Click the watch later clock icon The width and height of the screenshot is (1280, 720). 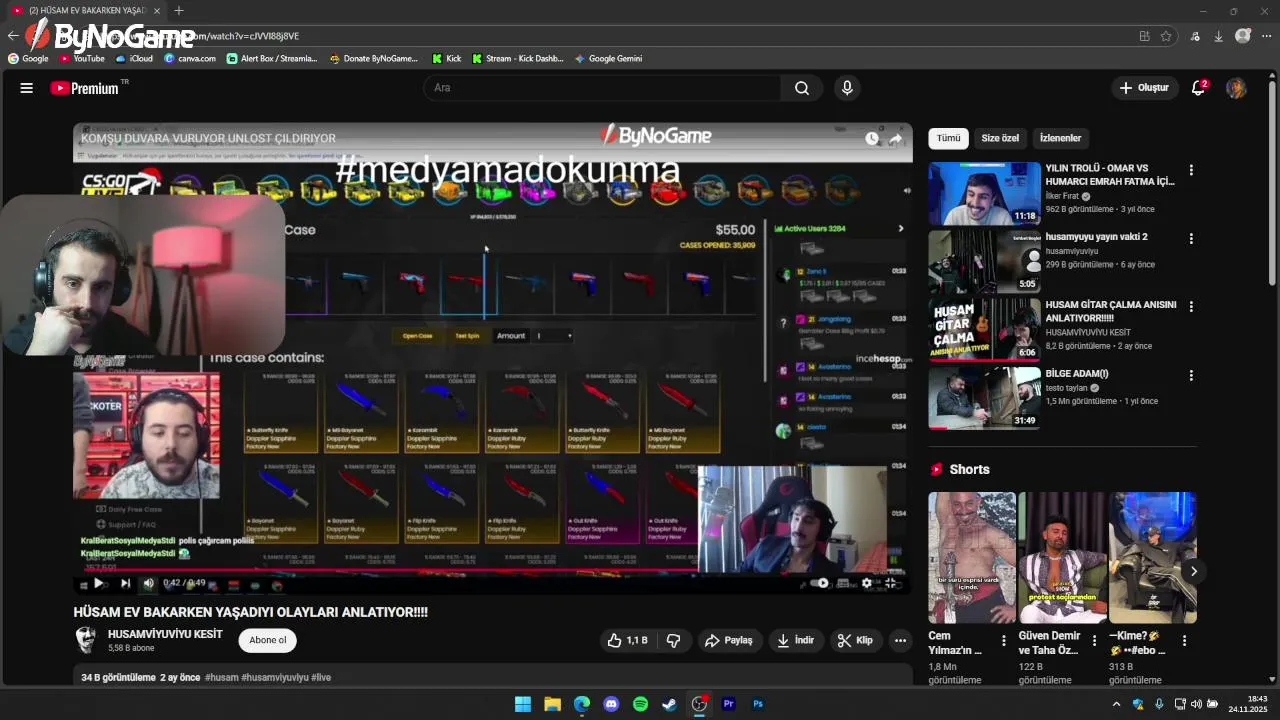(872, 139)
